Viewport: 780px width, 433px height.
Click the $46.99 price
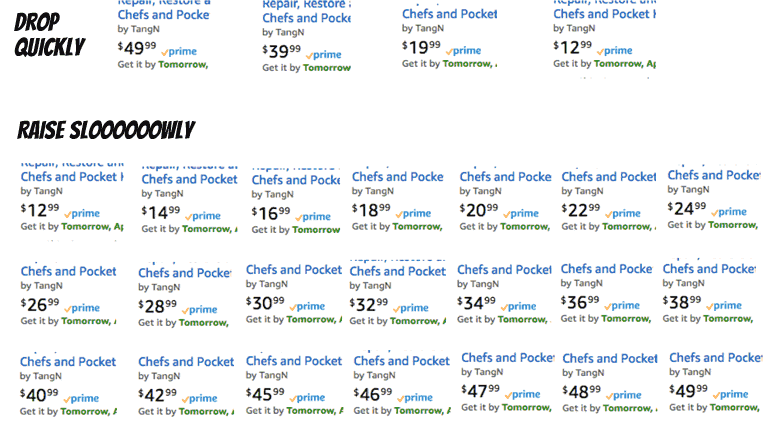coord(373,395)
